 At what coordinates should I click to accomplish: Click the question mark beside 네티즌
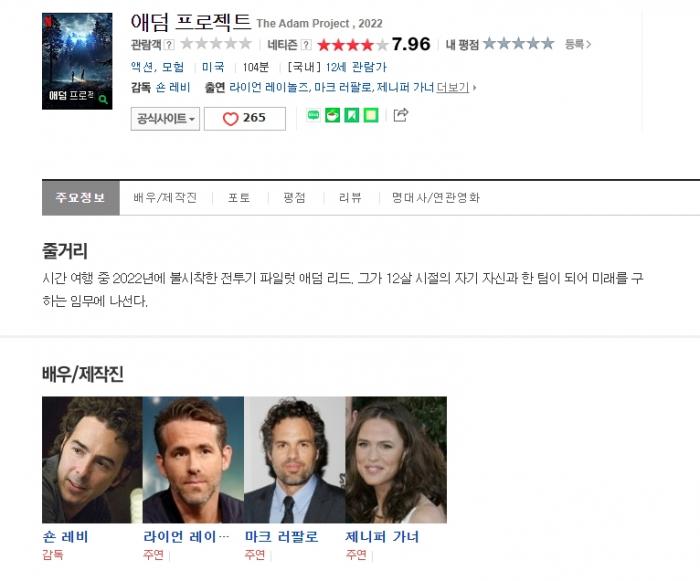pyautogui.click(x=306, y=45)
